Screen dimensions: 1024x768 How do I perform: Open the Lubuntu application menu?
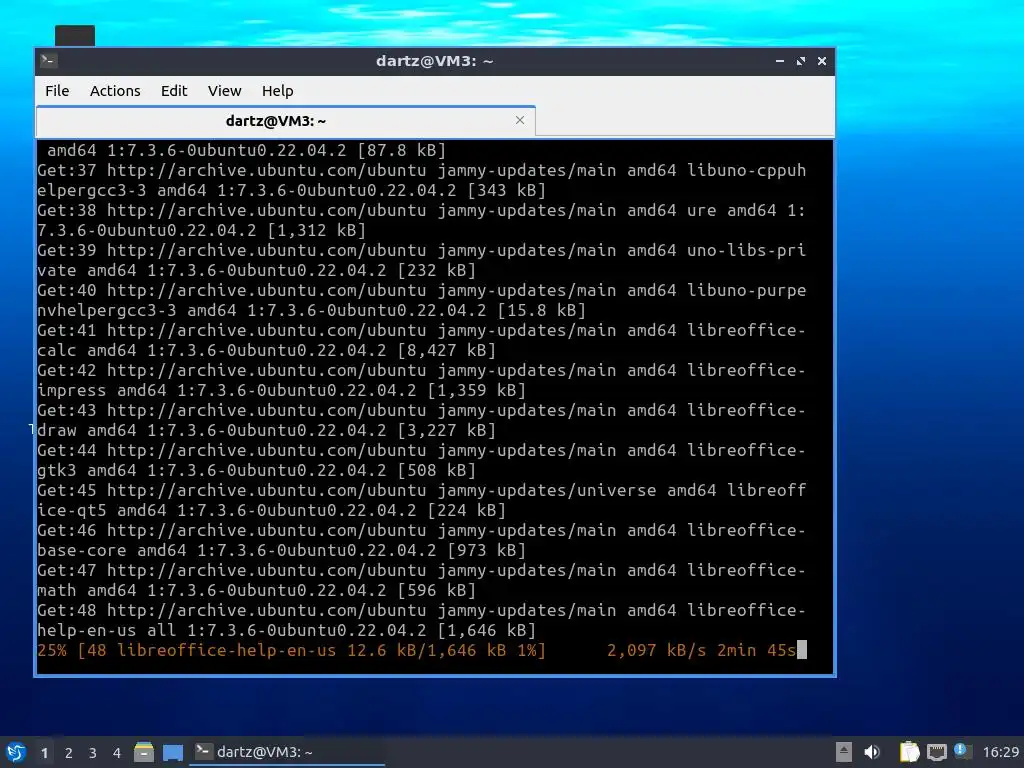click(x=16, y=752)
